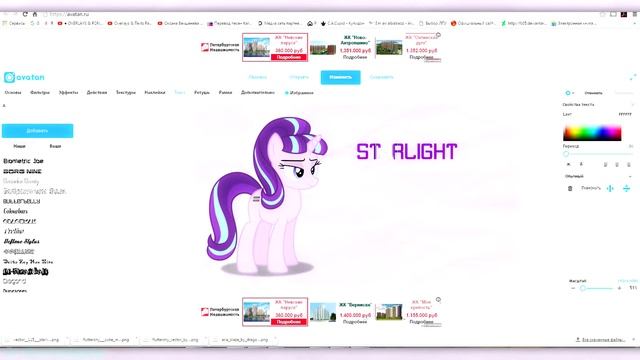Click the star icon beside Избранное
640x360 pixels.
pyautogui.click(x=287, y=93)
